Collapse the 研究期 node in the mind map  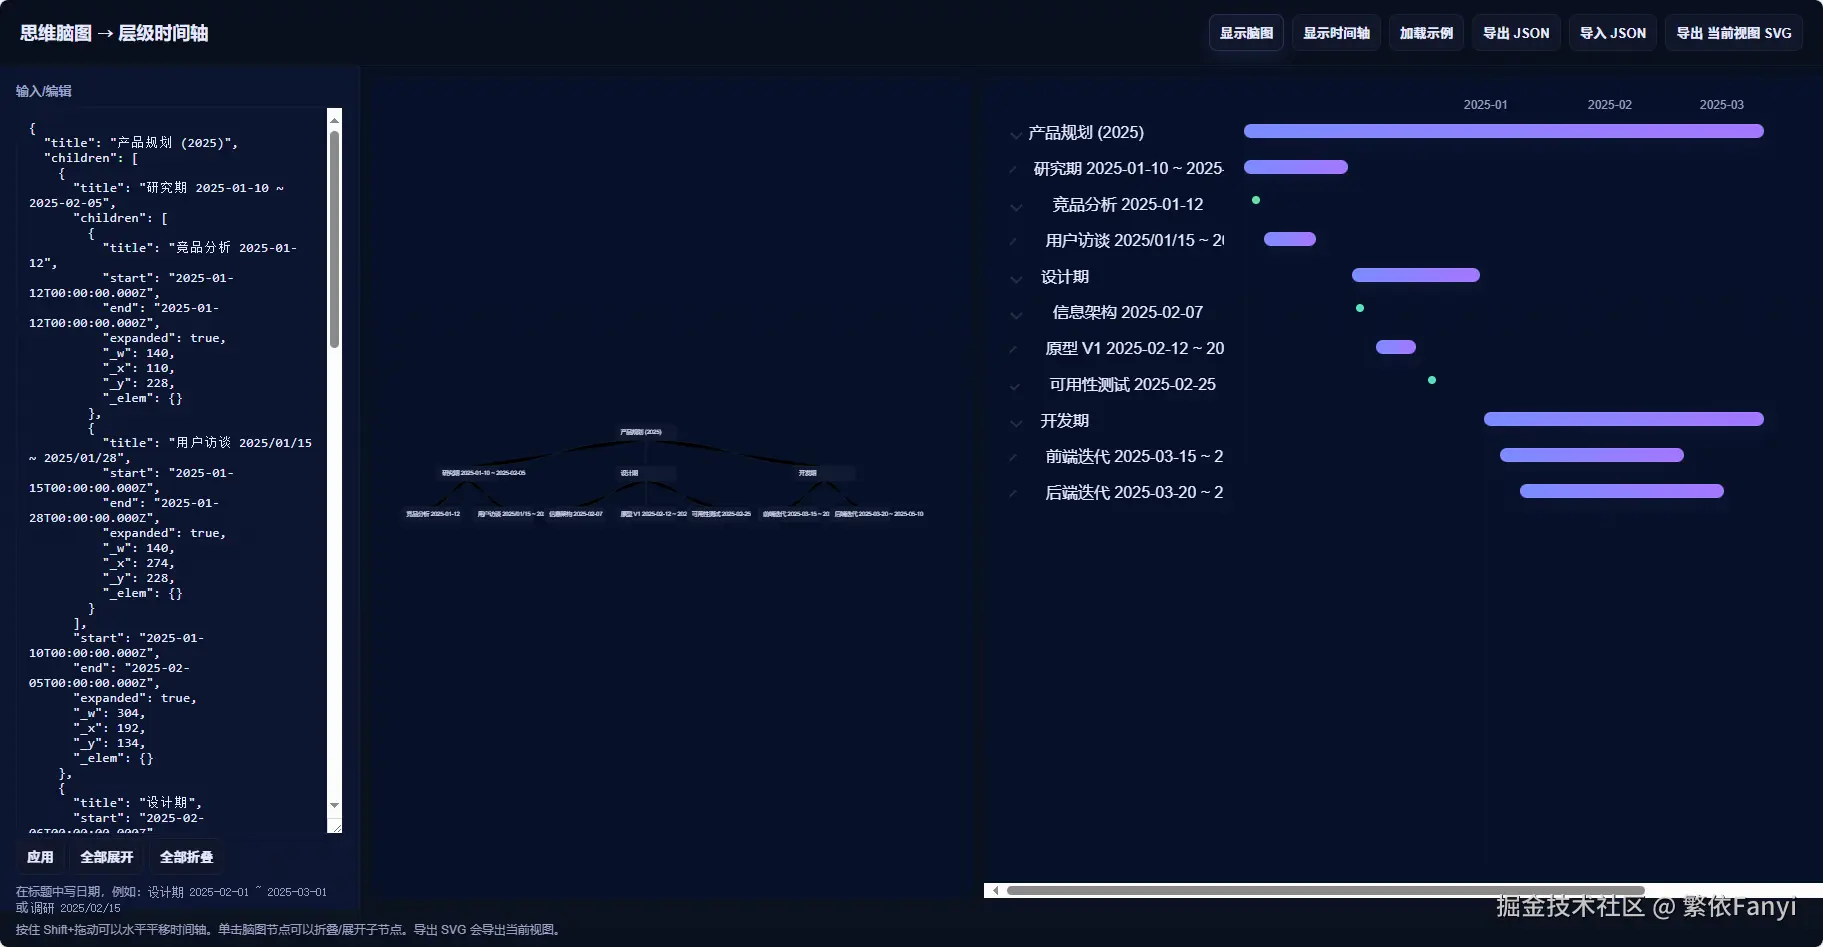coord(483,472)
